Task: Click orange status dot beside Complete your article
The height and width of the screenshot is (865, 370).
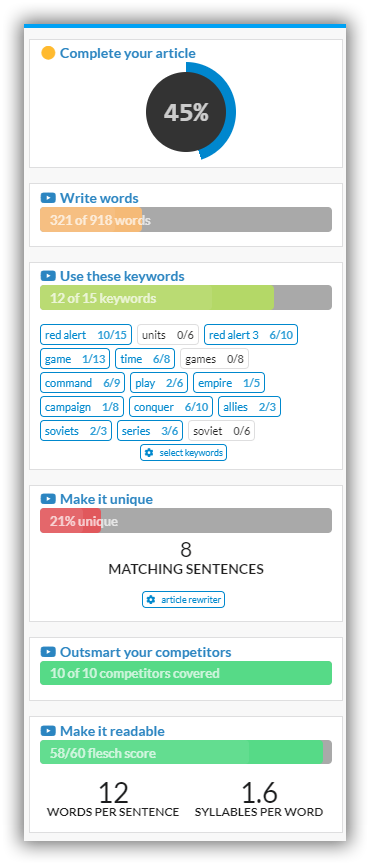Action: pos(48,53)
